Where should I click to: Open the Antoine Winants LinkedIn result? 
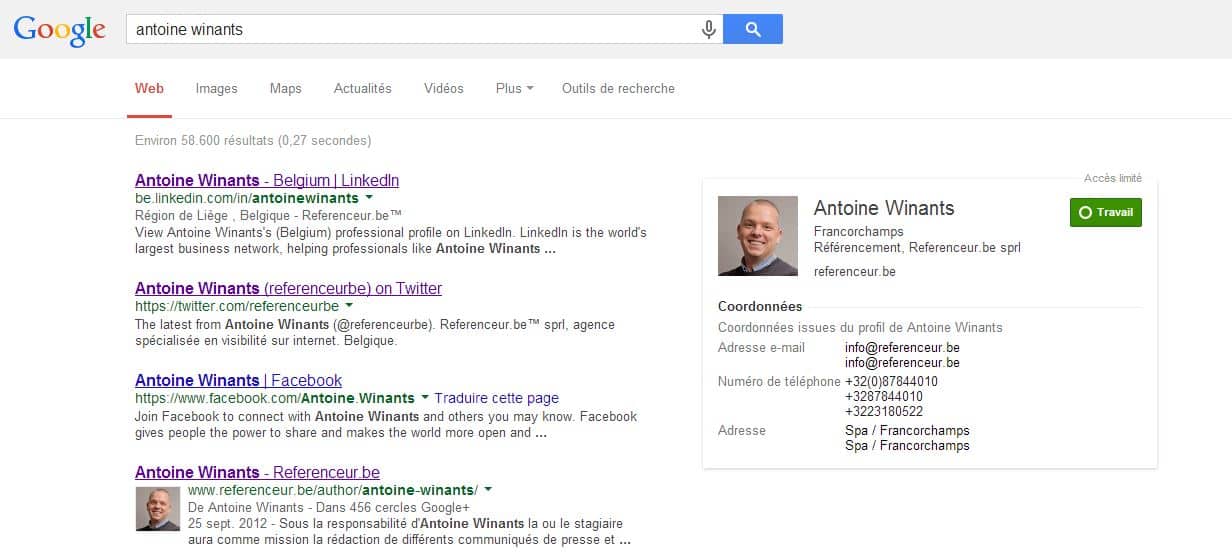coord(267,180)
